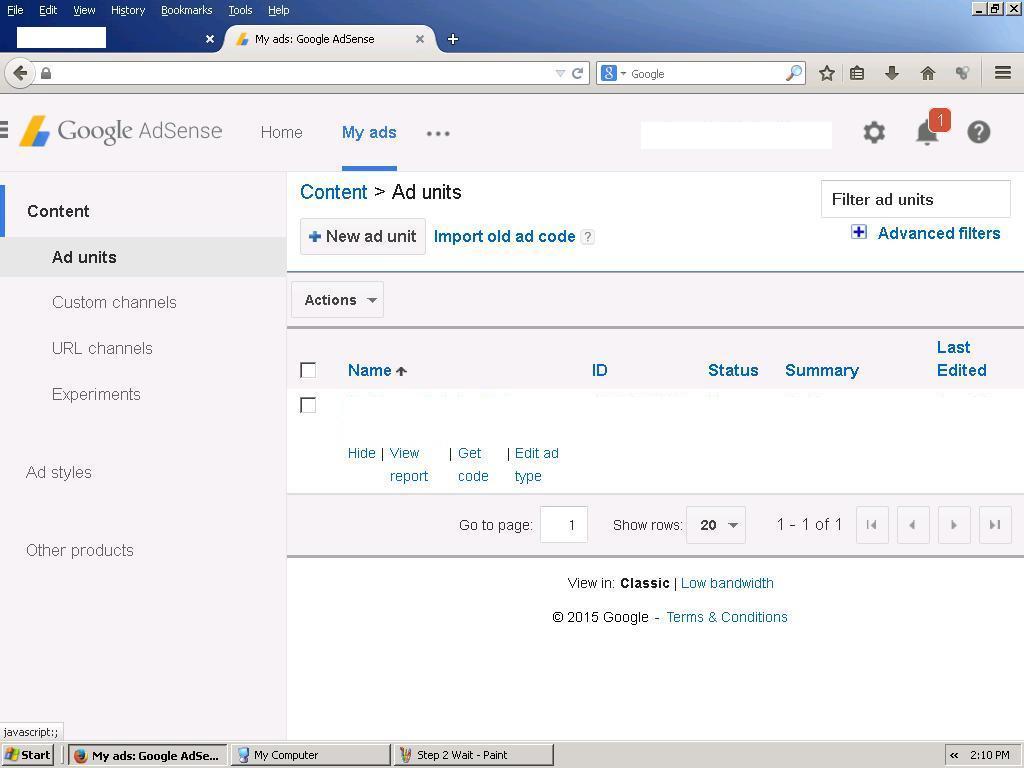Click the browser address bar
The height and width of the screenshot is (768, 1024).
point(300,73)
